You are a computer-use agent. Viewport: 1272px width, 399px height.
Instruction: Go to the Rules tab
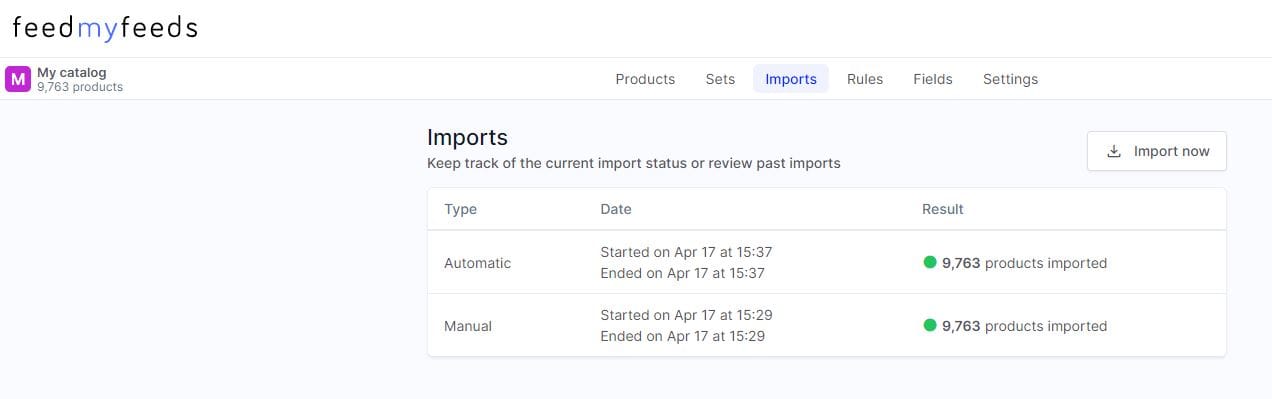pos(865,79)
